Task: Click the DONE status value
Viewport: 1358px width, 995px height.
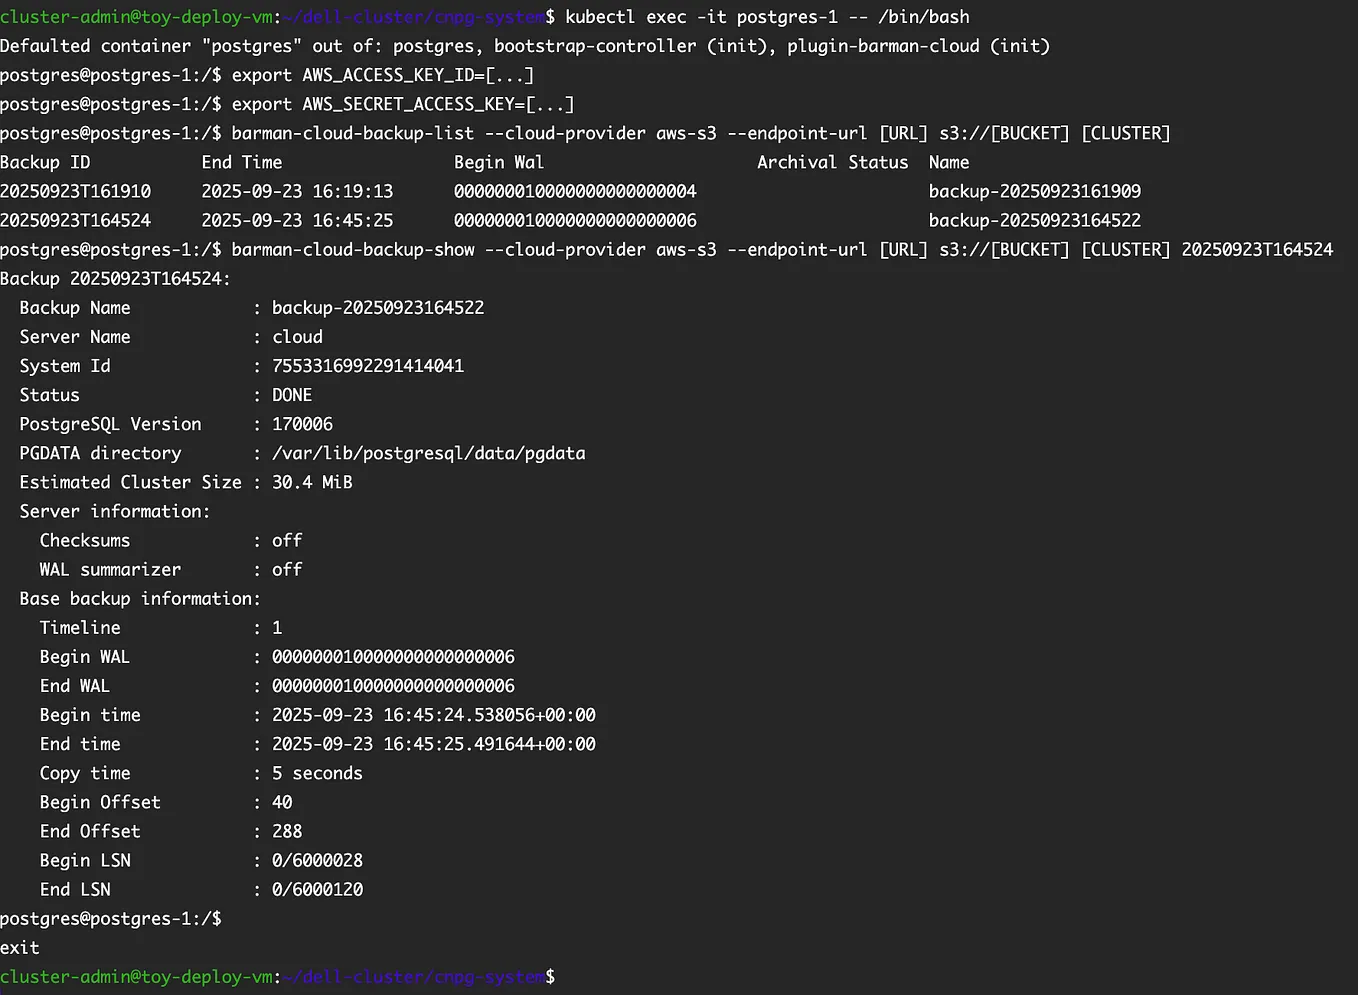Action: tap(291, 394)
